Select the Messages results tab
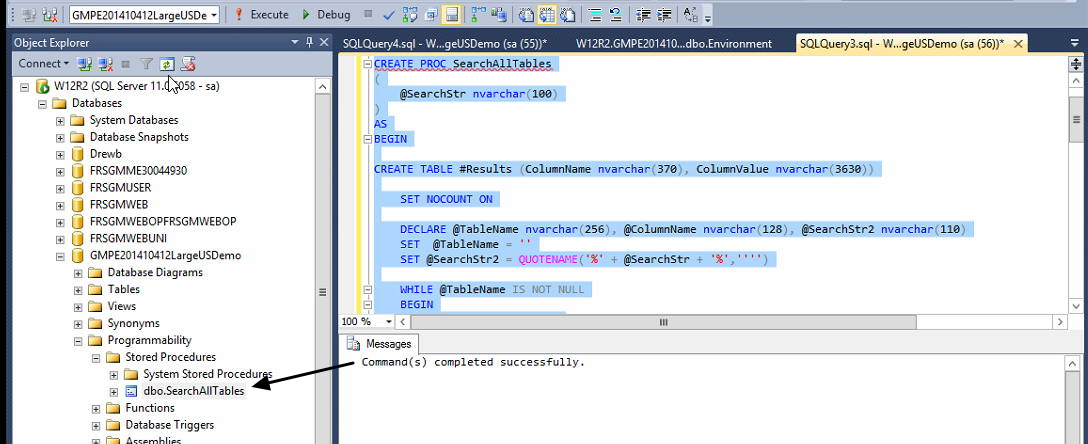Screen dimensions: 1088x444 coord(381,343)
